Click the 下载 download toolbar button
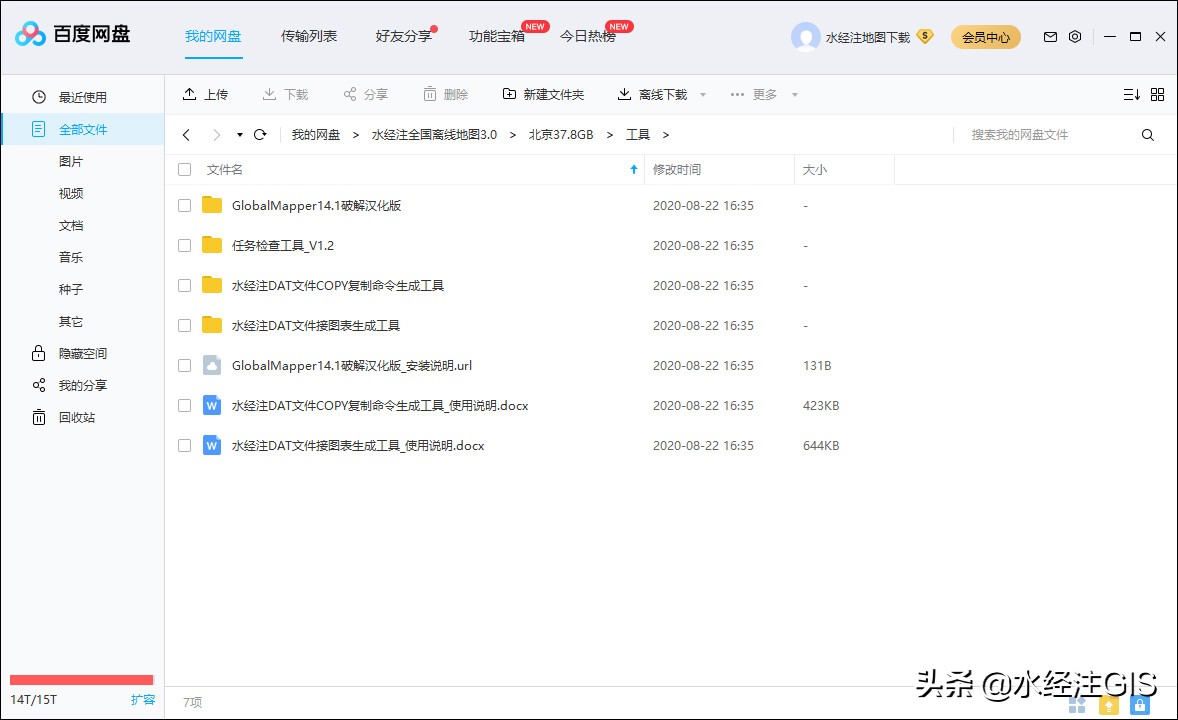 (285, 94)
